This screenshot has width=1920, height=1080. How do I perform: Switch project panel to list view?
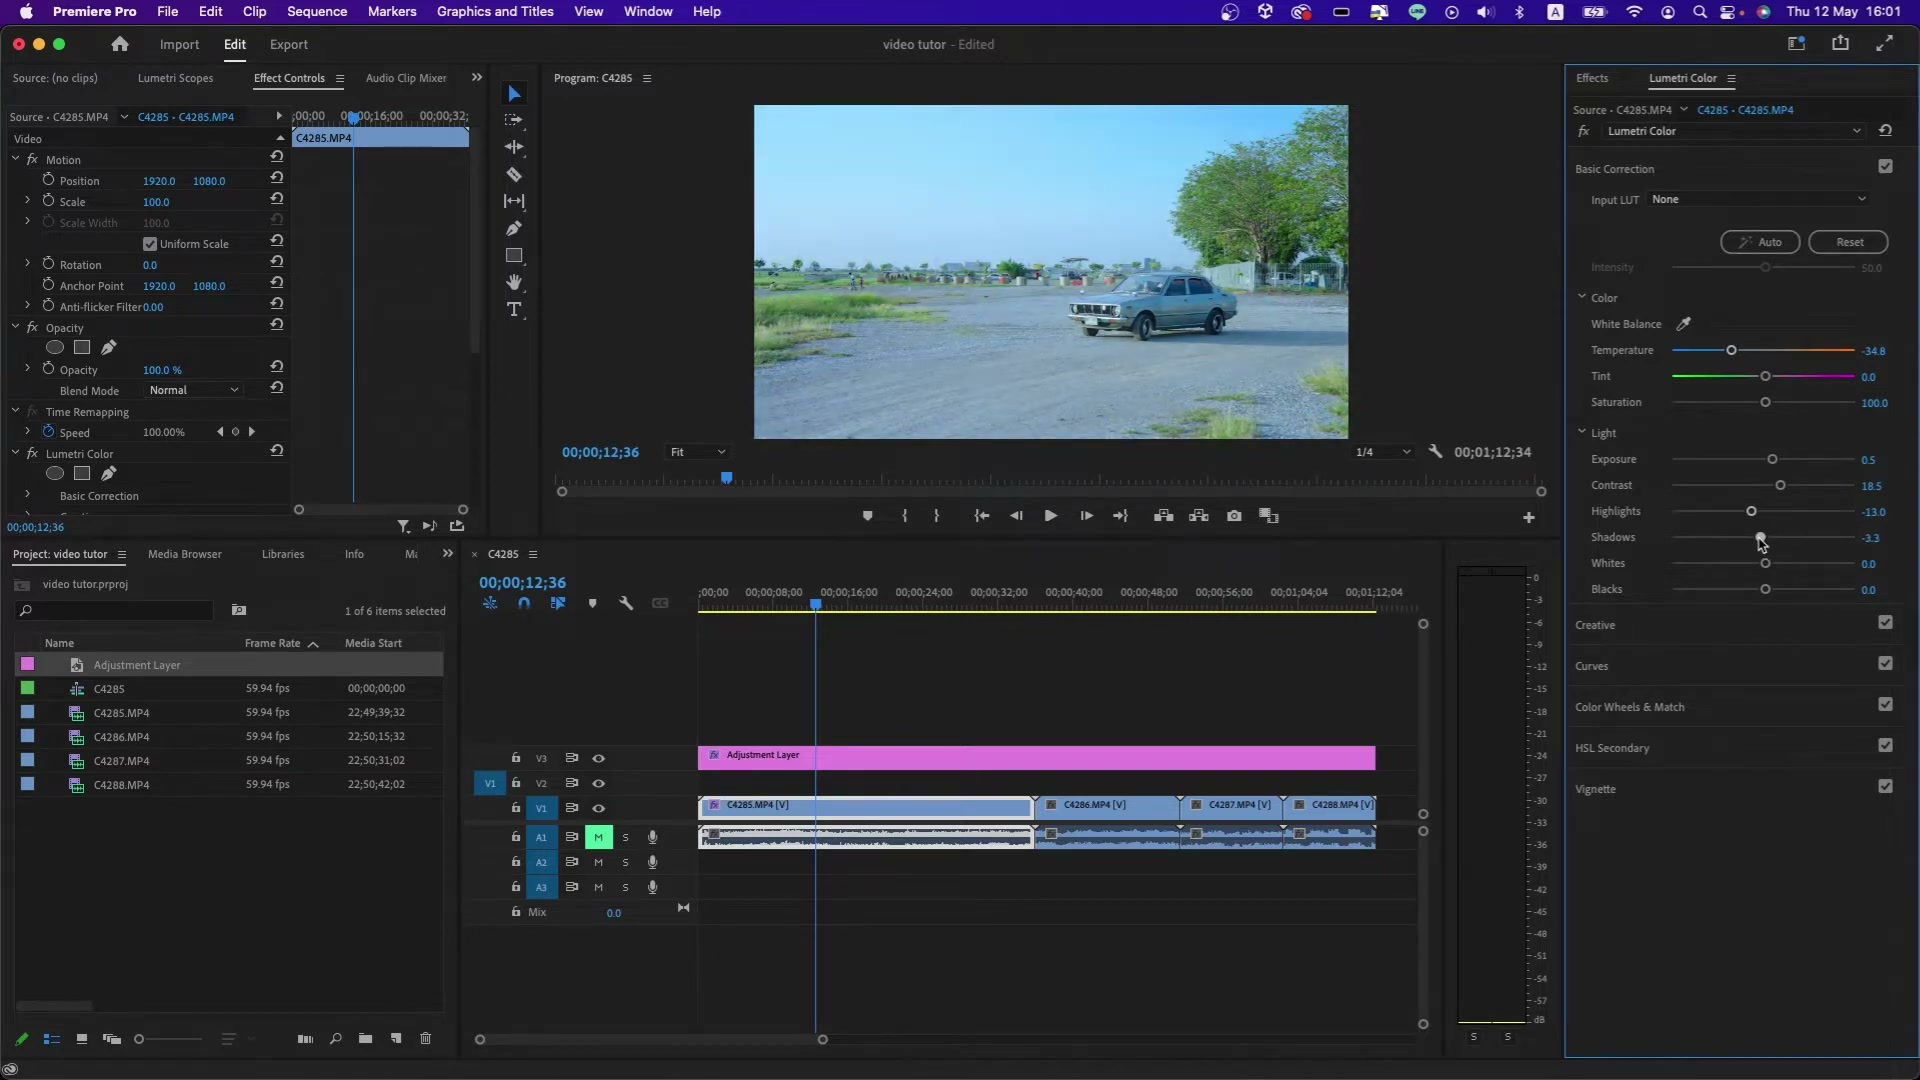51,1039
